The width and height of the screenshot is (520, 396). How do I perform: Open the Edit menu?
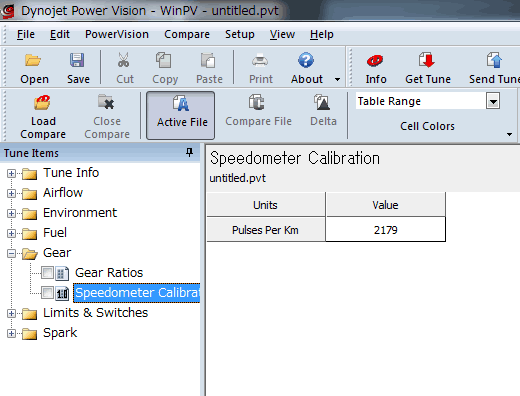click(x=60, y=34)
